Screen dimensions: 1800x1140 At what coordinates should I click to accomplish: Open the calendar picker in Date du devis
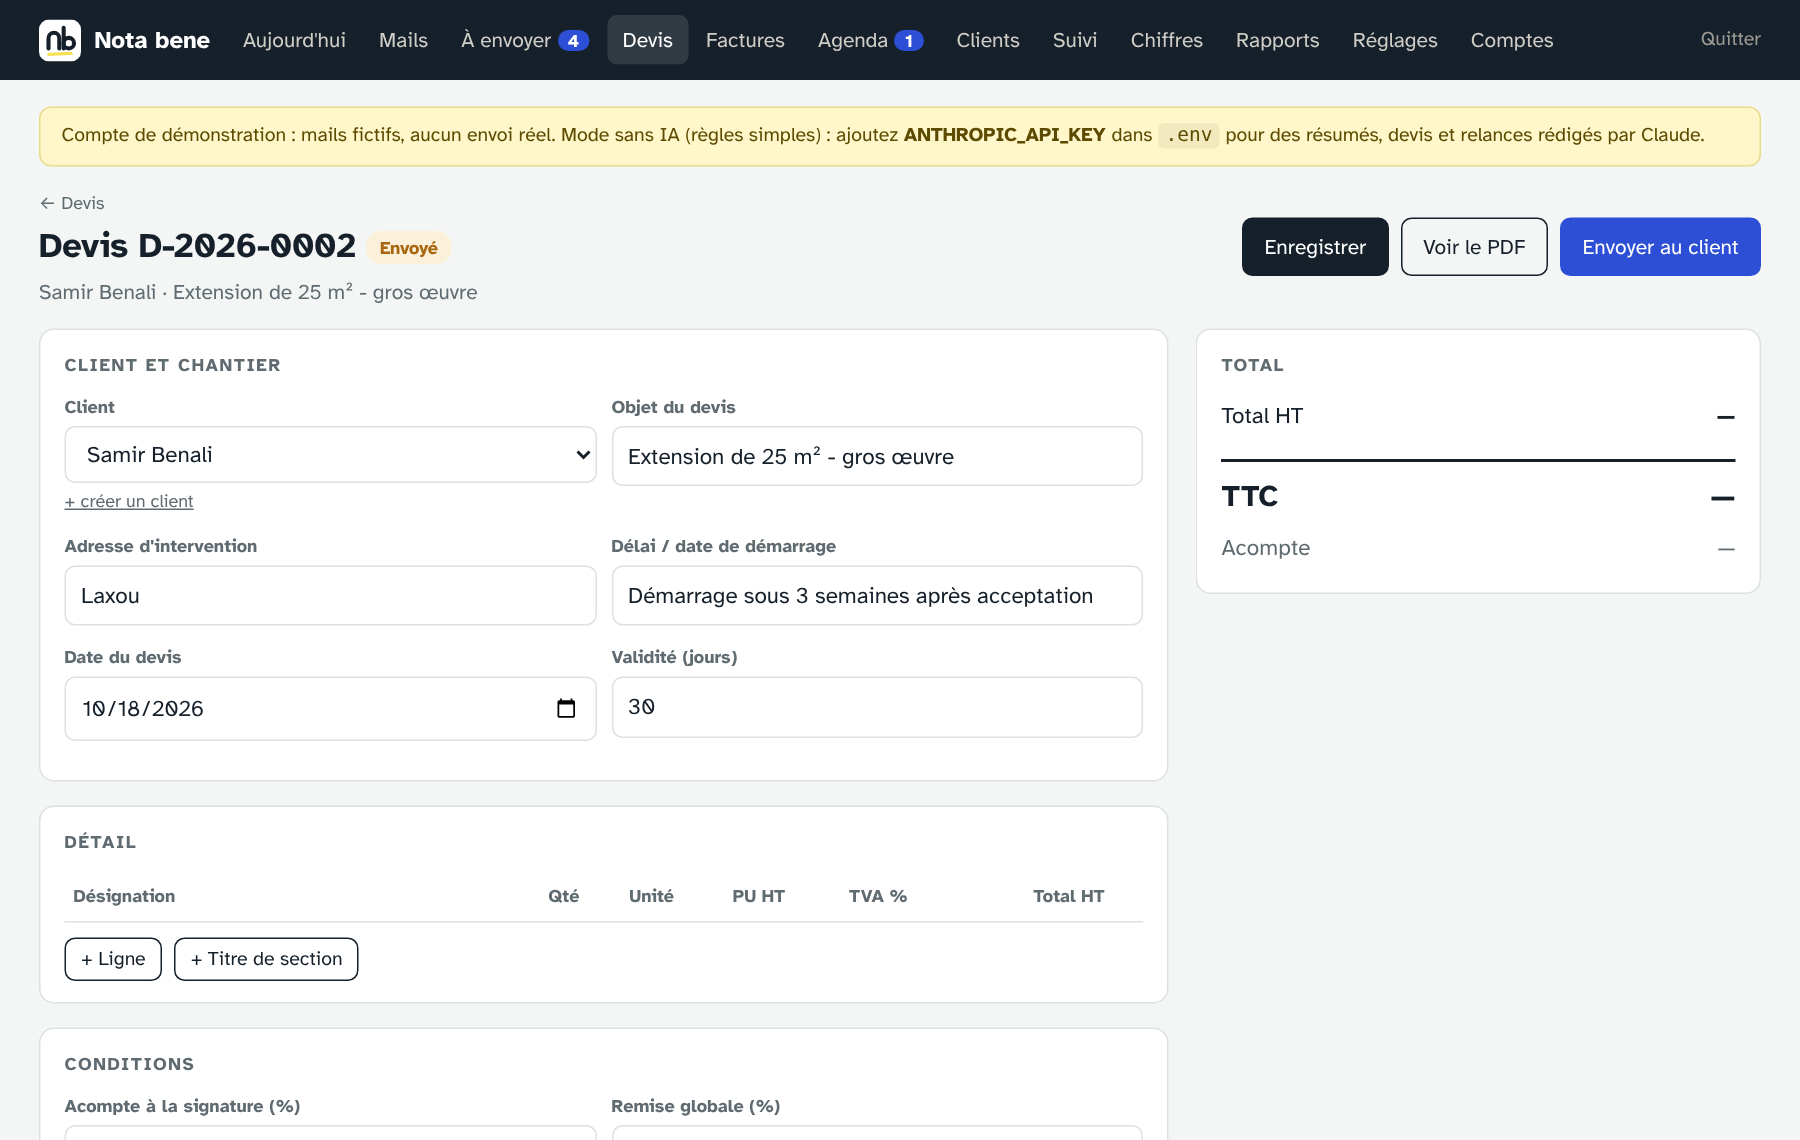pos(566,709)
